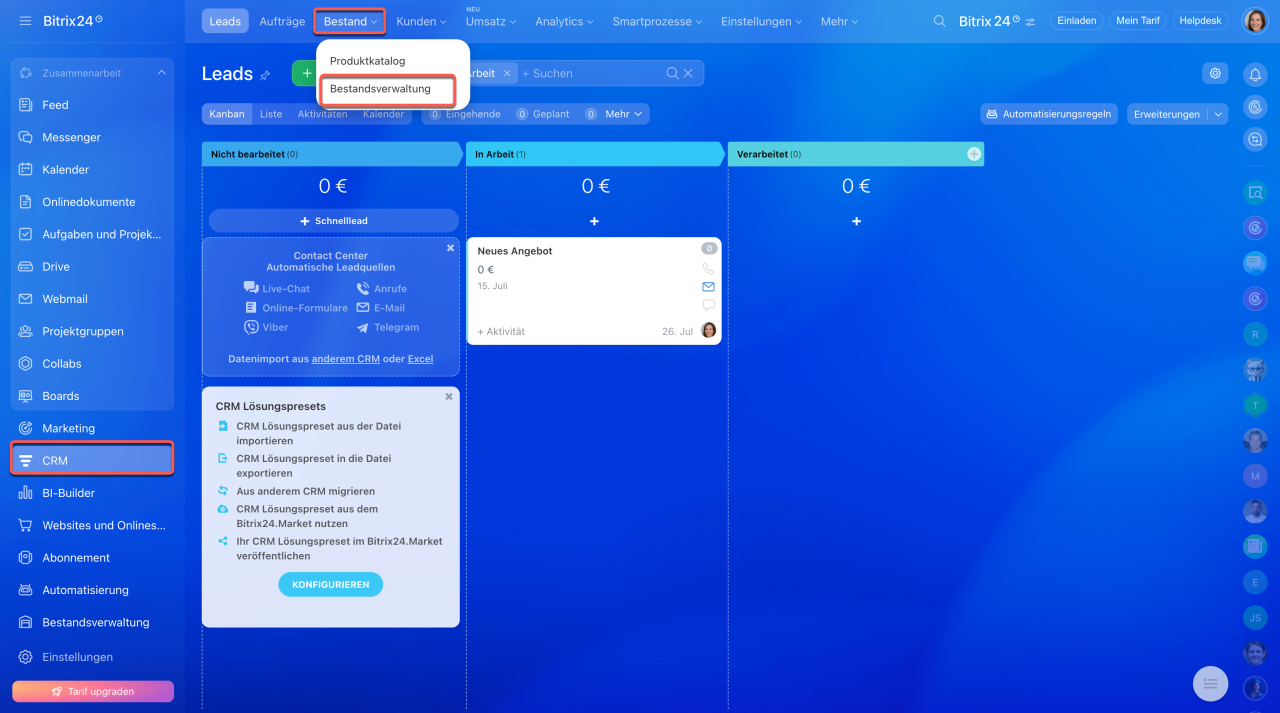The image size is (1280, 713).
Task: Switch to Kanban view
Action: click(227, 114)
